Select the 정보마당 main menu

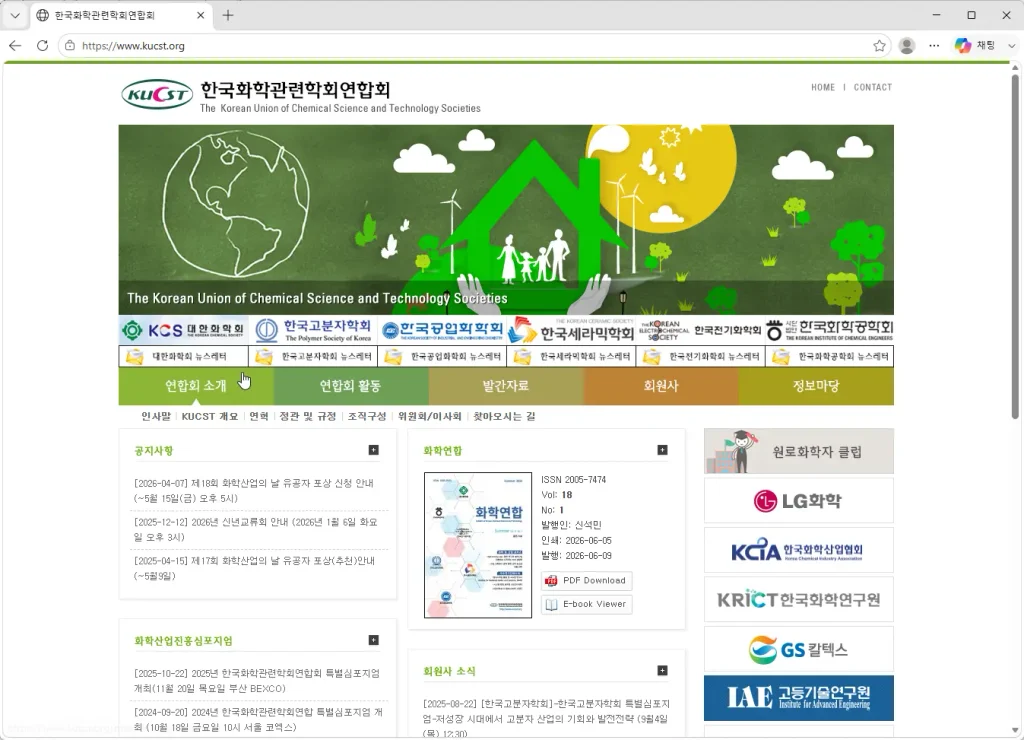pyautogui.click(x=816, y=386)
